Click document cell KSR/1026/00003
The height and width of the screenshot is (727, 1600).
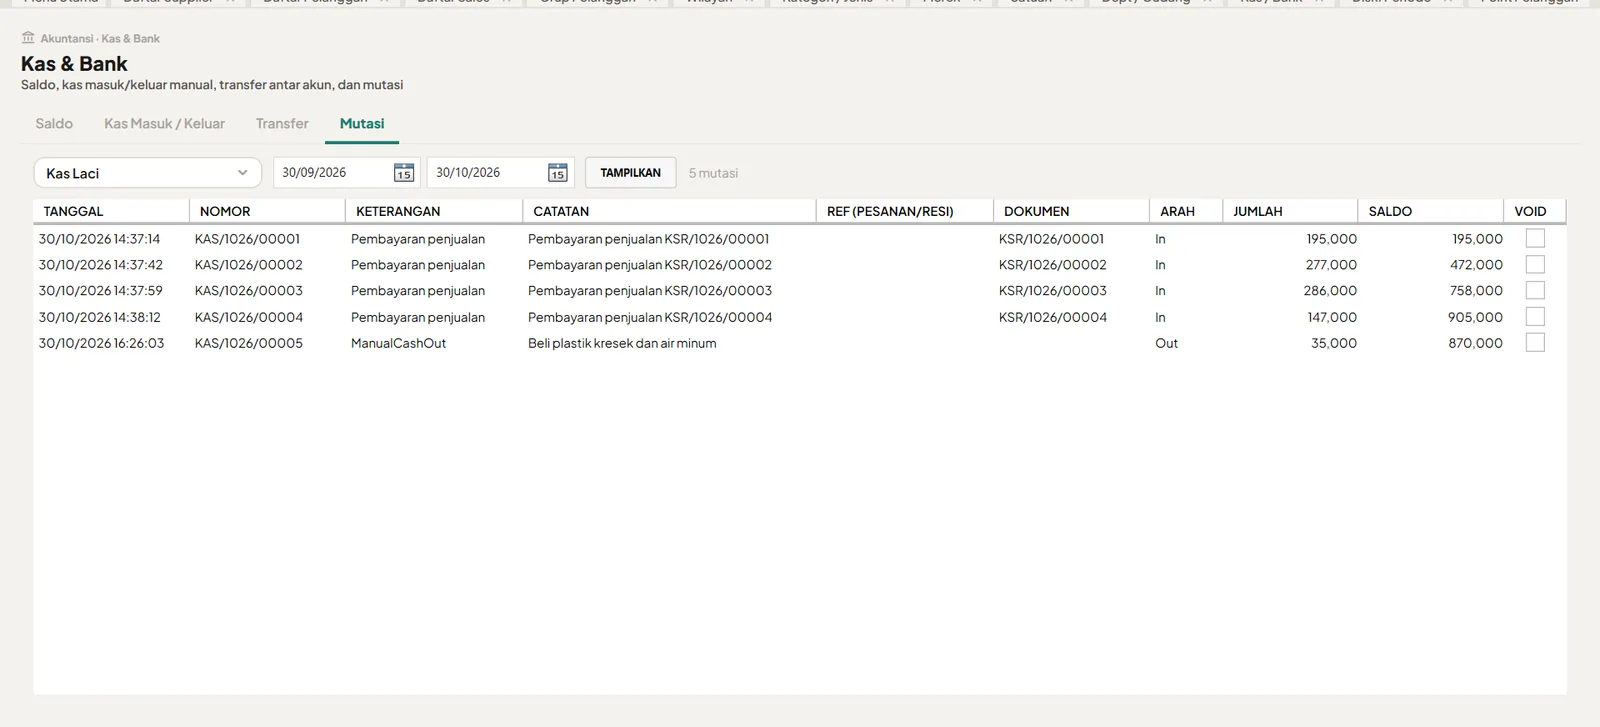click(x=1053, y=291)
